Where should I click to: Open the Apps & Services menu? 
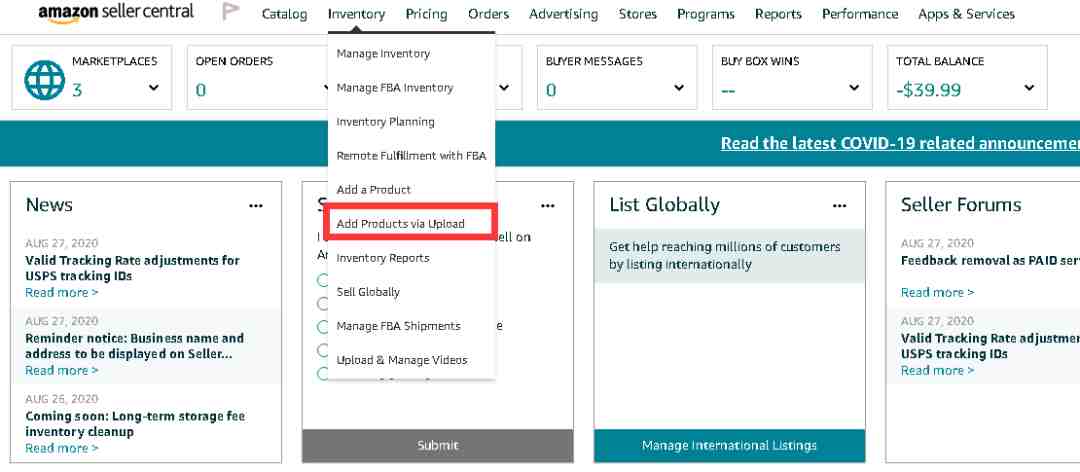tap(966, 14)
